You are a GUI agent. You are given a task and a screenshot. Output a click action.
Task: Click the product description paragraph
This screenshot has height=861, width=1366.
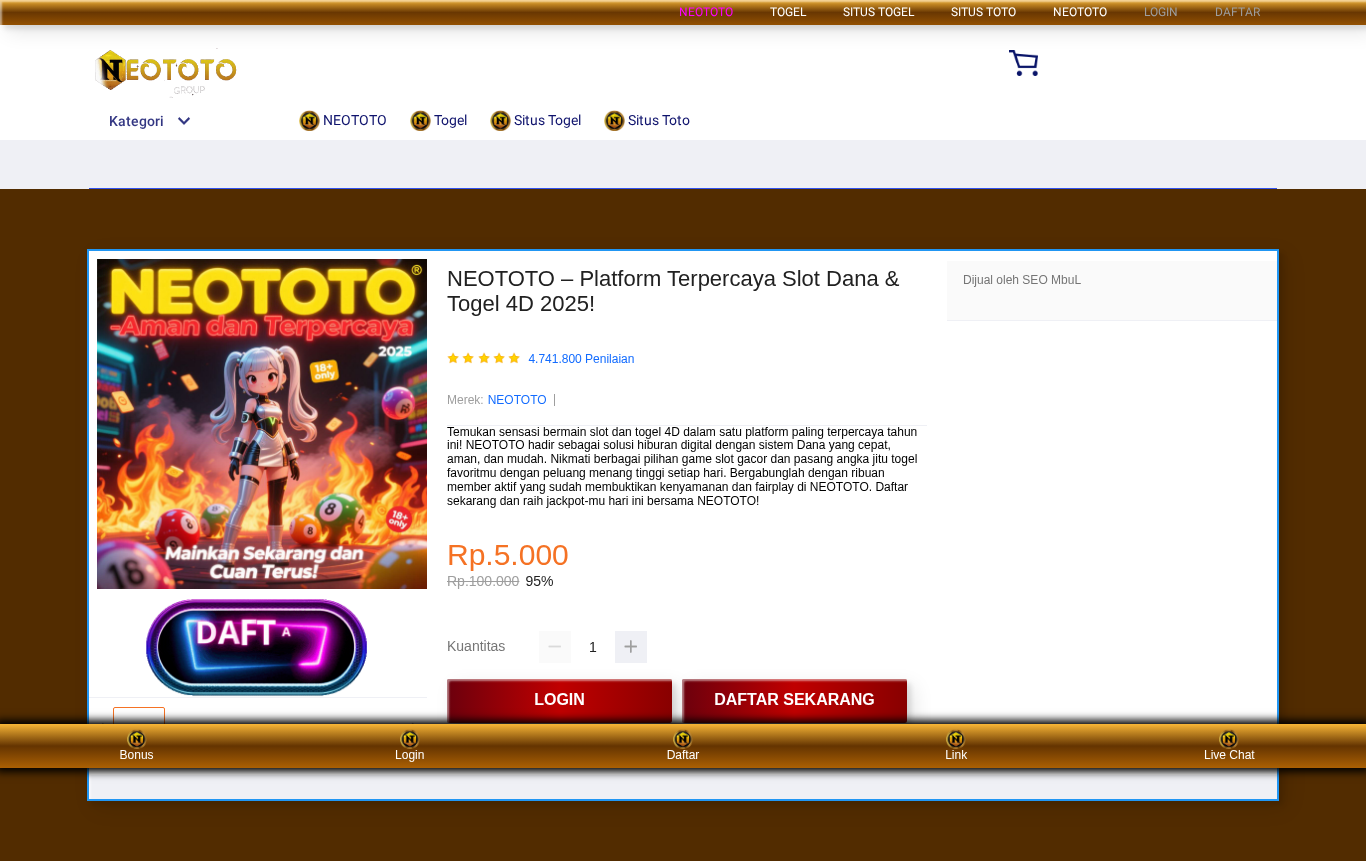point(682,466)
